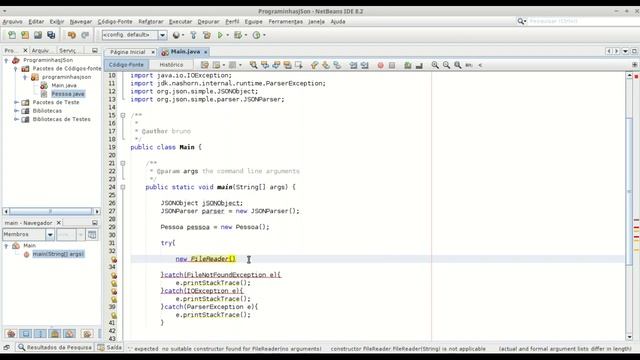Open the Refatorar menu
Viewport: 640px width, 360px height.
pyautogui.click(x=151, y=22)
